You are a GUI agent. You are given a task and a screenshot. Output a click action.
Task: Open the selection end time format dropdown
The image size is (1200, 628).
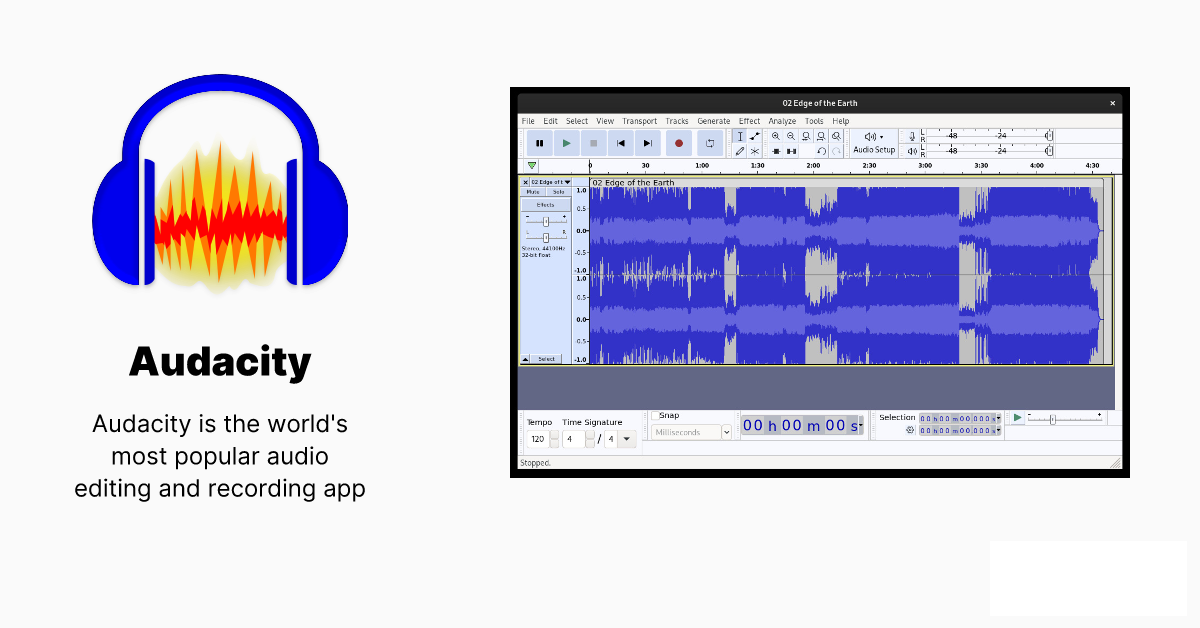(998, 430)
